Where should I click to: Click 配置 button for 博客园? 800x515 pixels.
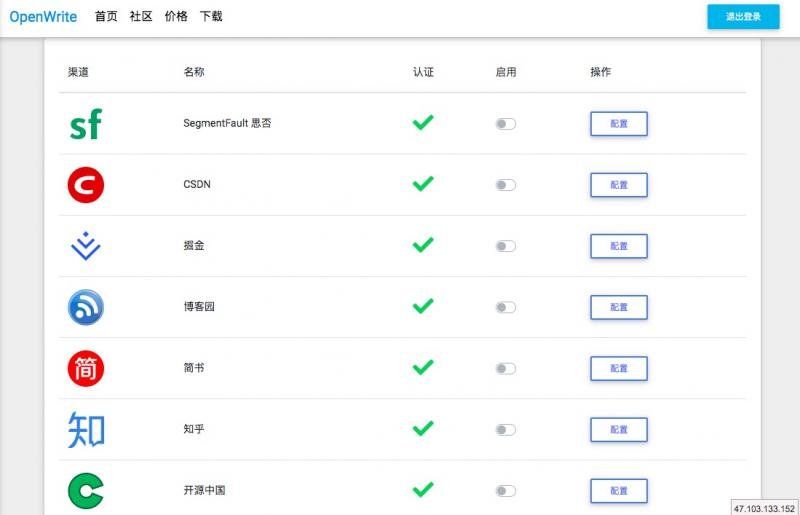coord(618,307)
